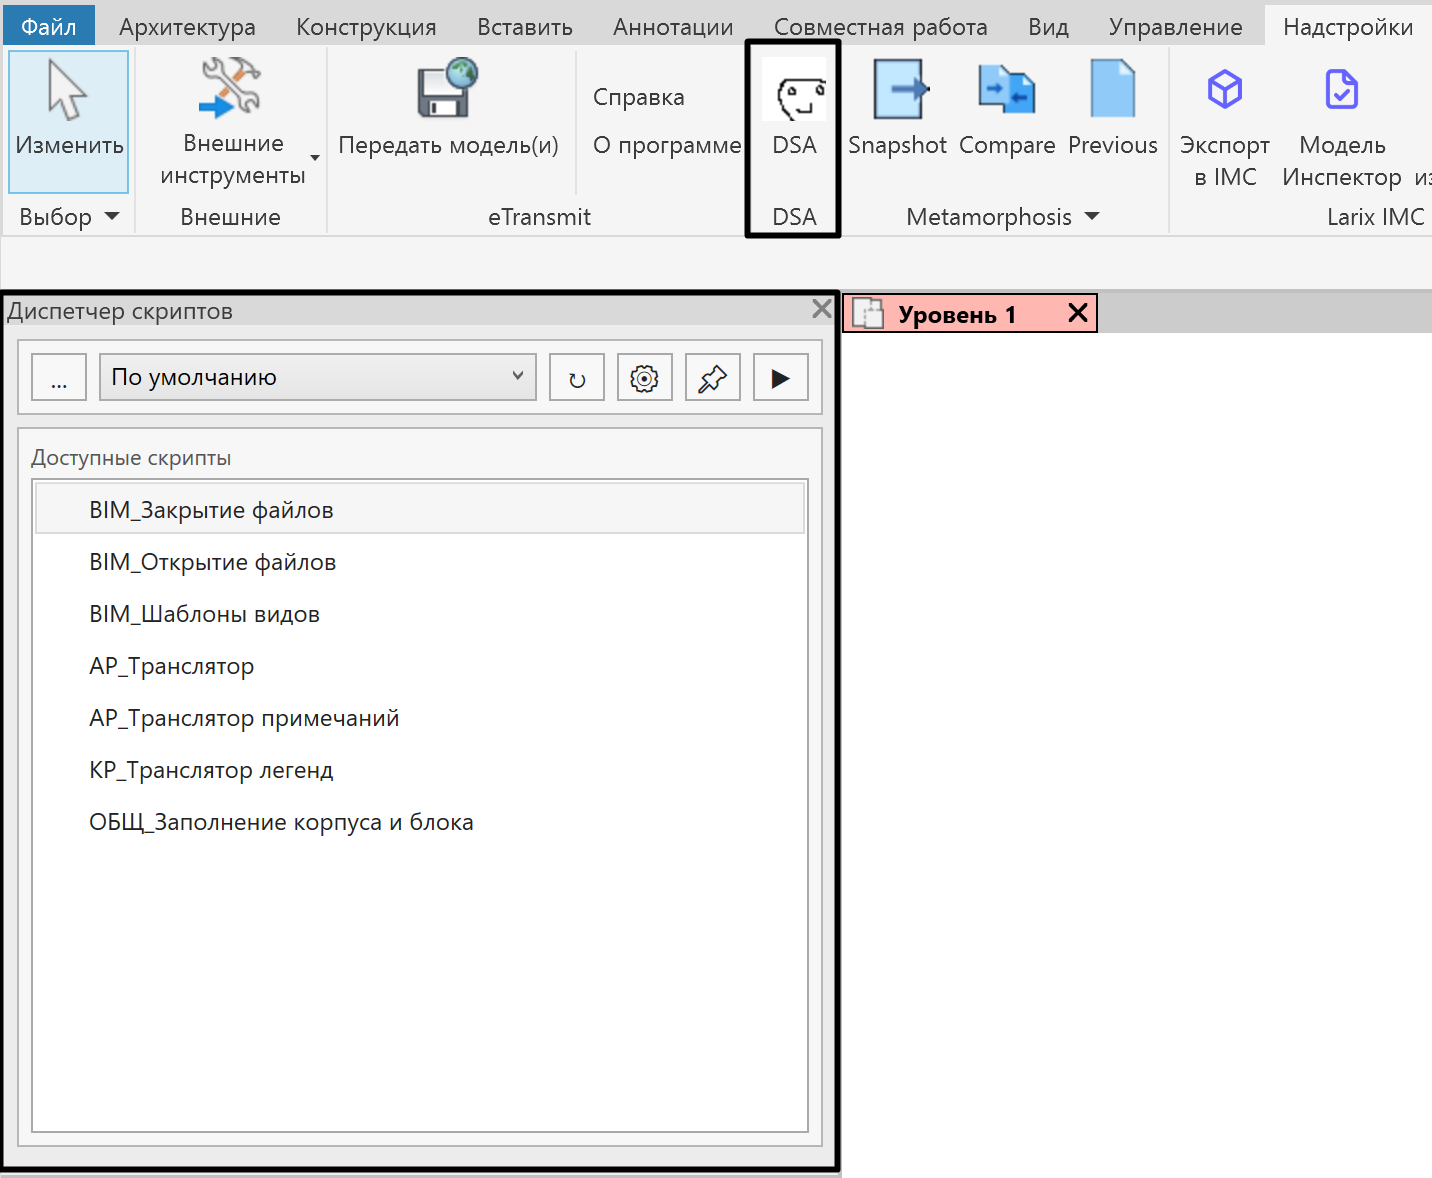Screen dimensions: 1432x1178
Task: Close the Диспетчер скриптов panel
Action: click(822, 309)
